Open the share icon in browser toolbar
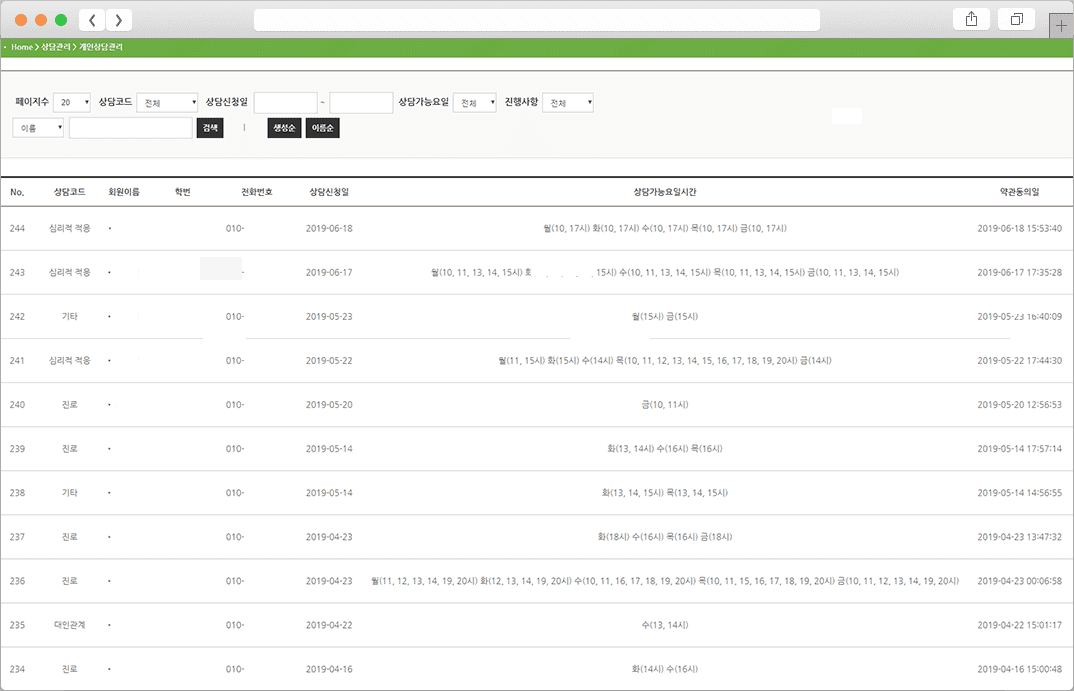The width and height of the screenshot is (1074, 691). click(x=971, y=19)
